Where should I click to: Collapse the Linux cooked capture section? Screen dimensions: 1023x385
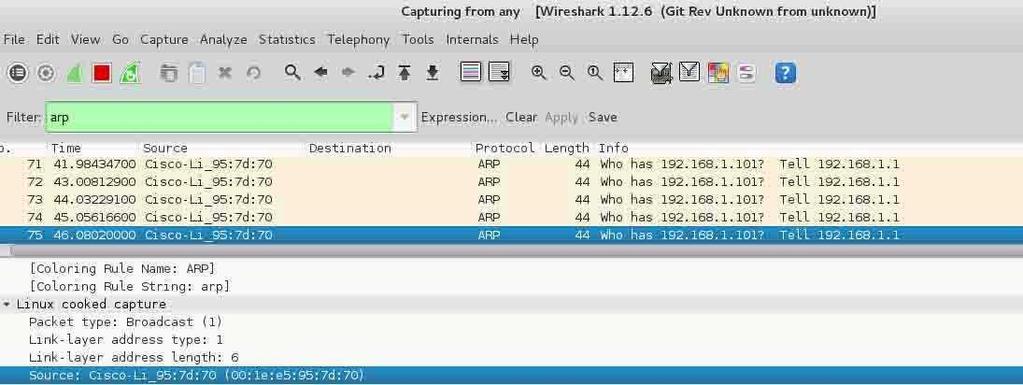[7, 305]
